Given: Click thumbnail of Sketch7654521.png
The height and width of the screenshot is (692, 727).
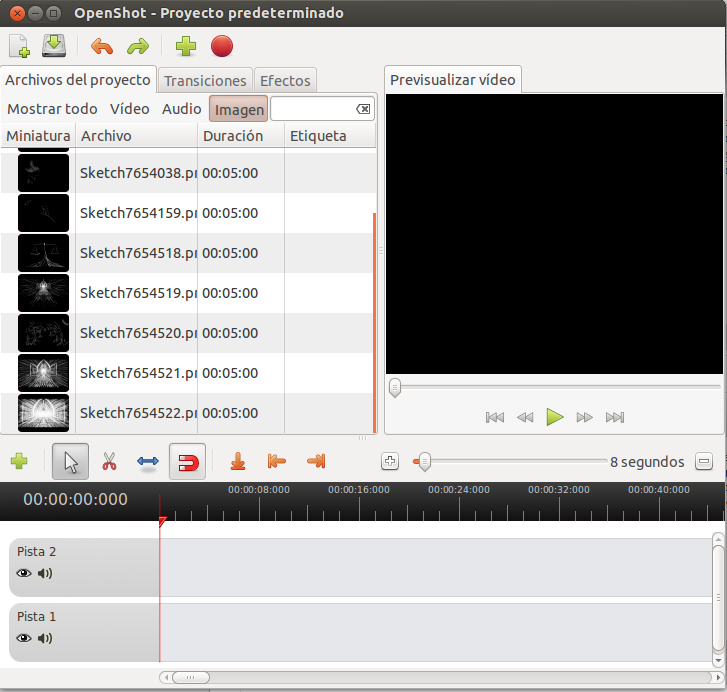Looking at the screenshot, I should [x=43, y=373].
